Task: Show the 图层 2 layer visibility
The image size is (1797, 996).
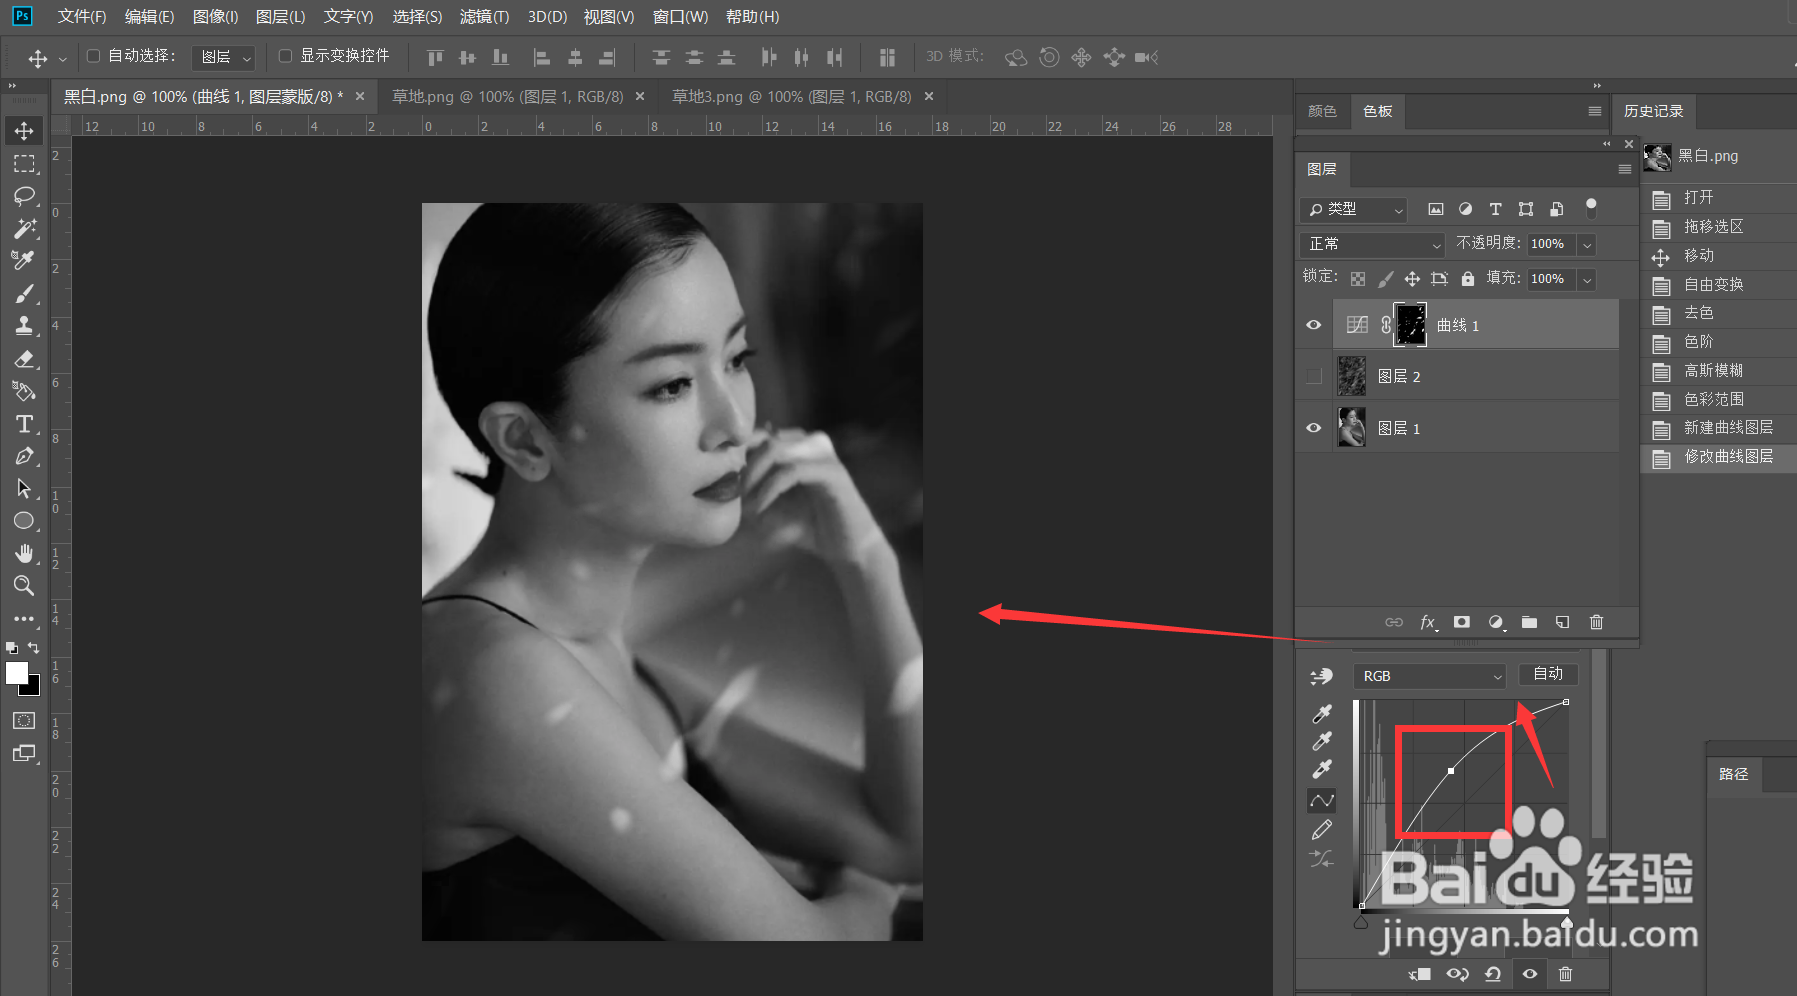Action: click(1313, 375)
